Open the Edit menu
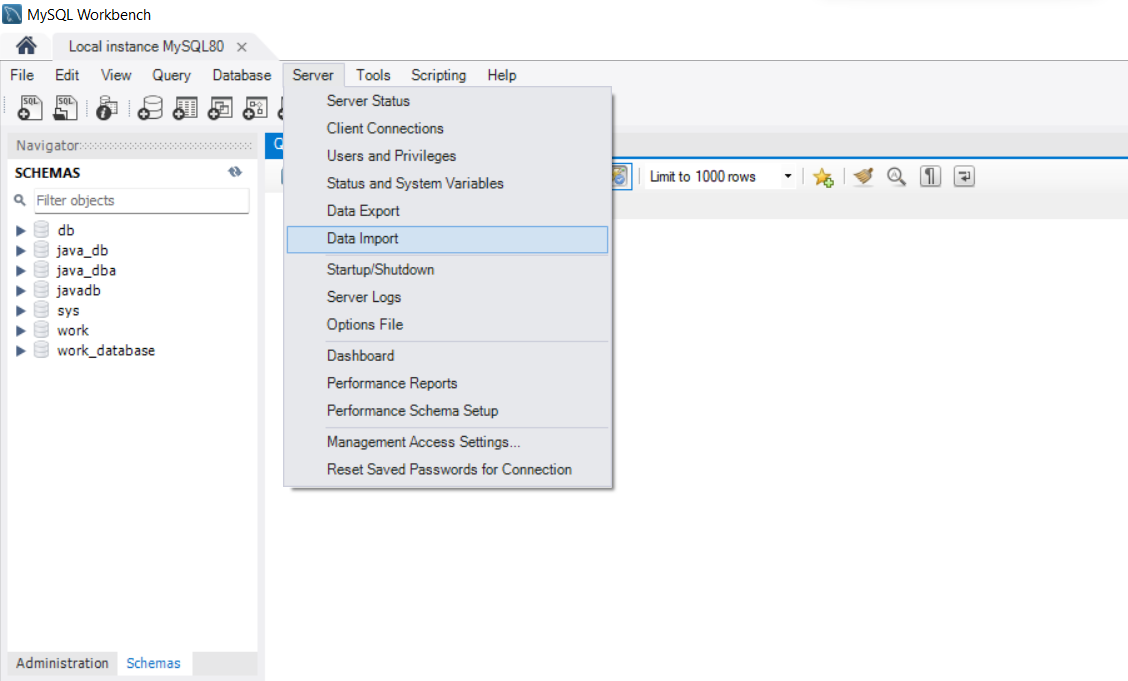 coord(67,75)
